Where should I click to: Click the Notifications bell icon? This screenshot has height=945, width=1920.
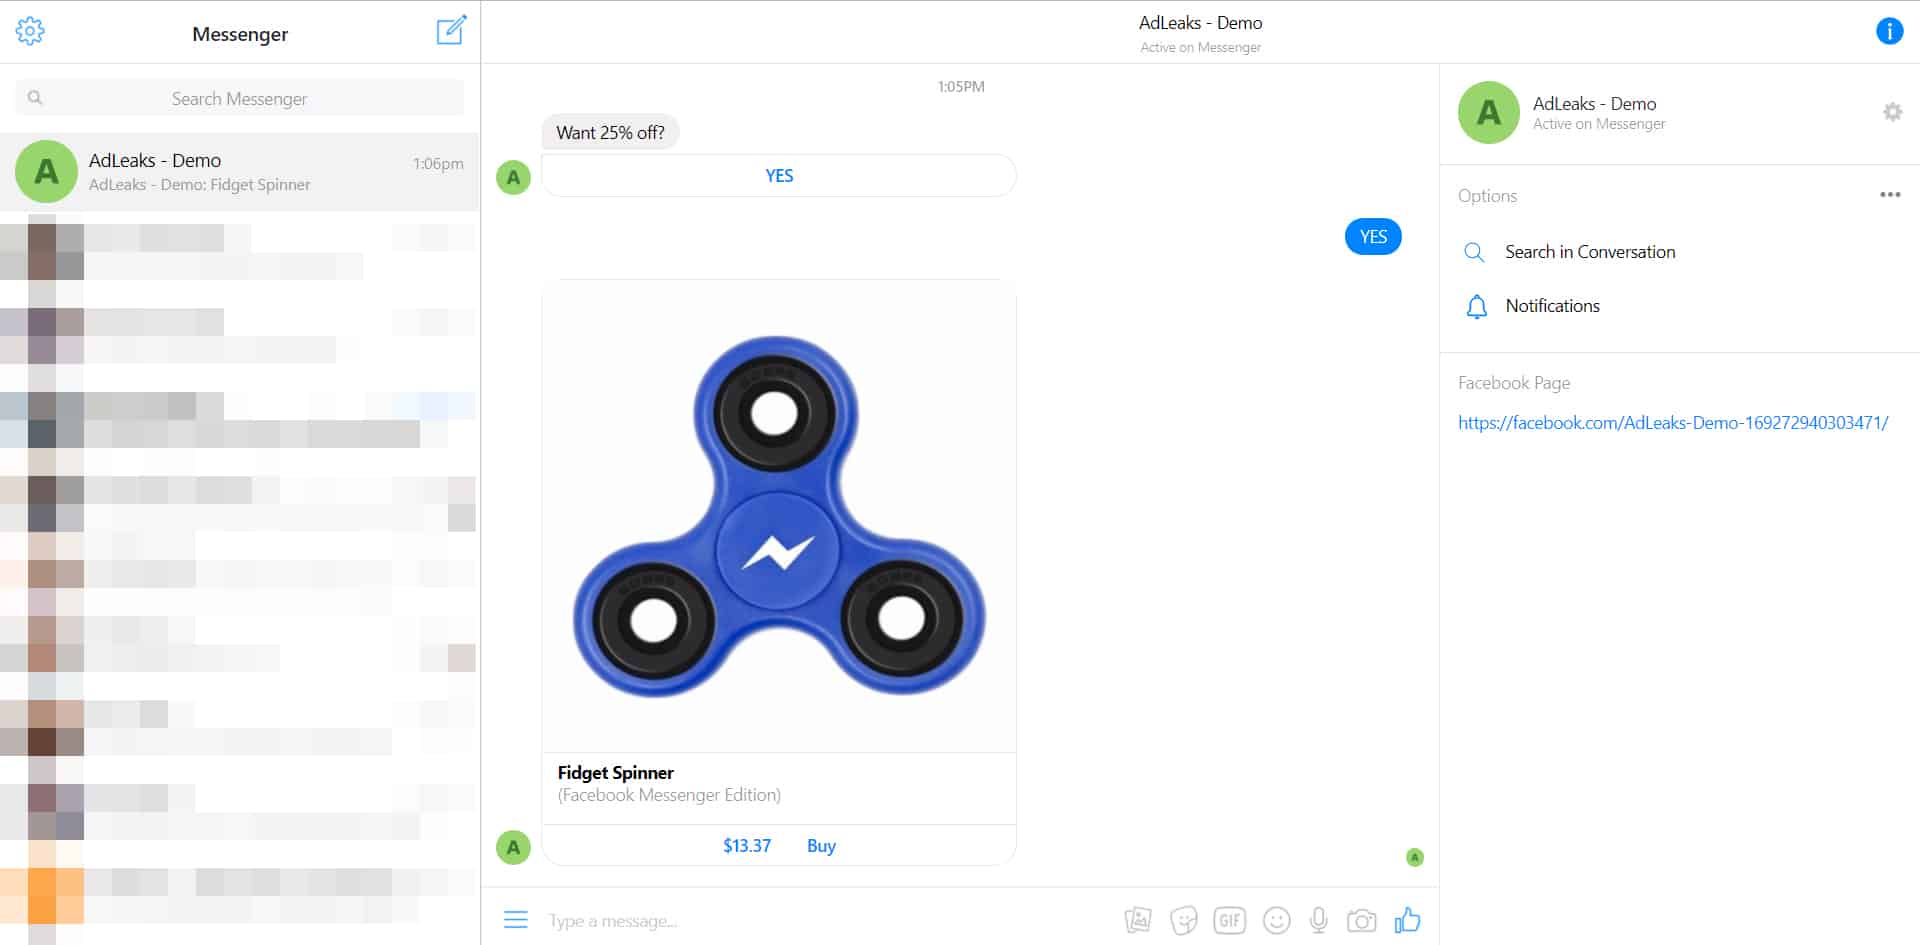pyautogui.click(x=1476, y=306)
